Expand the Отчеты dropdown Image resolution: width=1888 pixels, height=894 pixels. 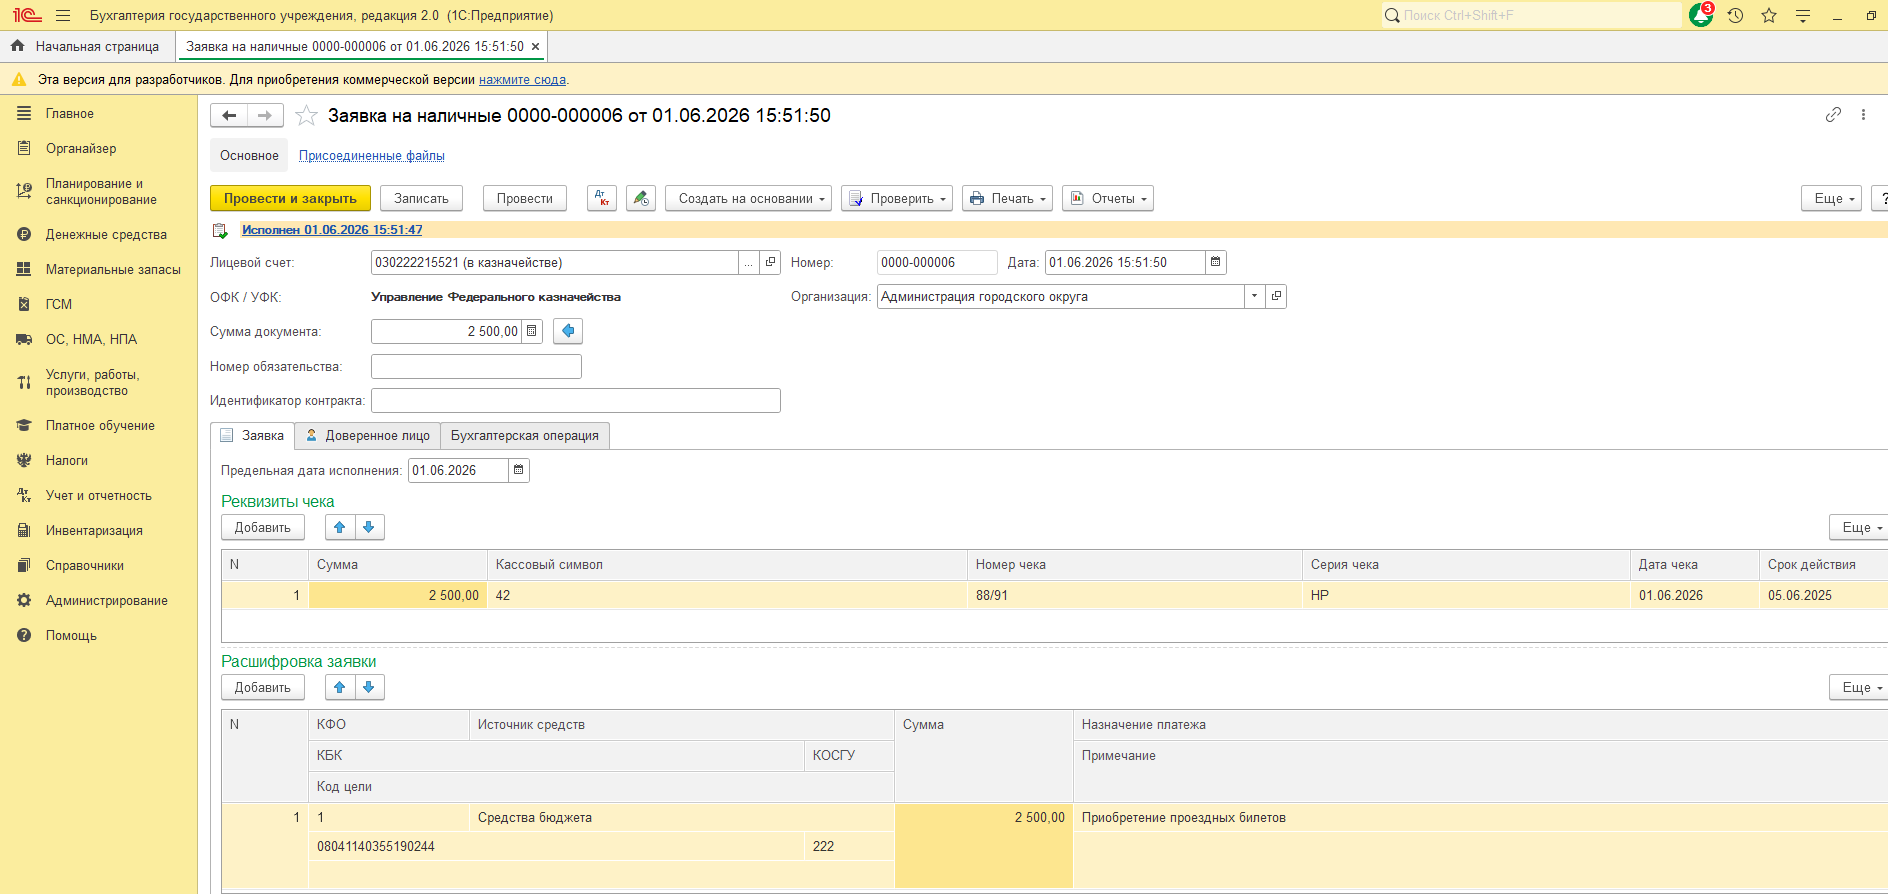tap(1108, 198)
